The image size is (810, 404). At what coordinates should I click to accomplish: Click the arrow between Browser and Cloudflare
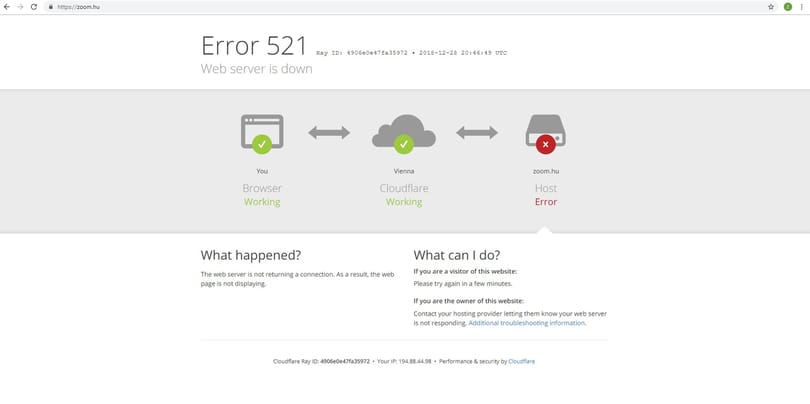(x=329, y=133)
